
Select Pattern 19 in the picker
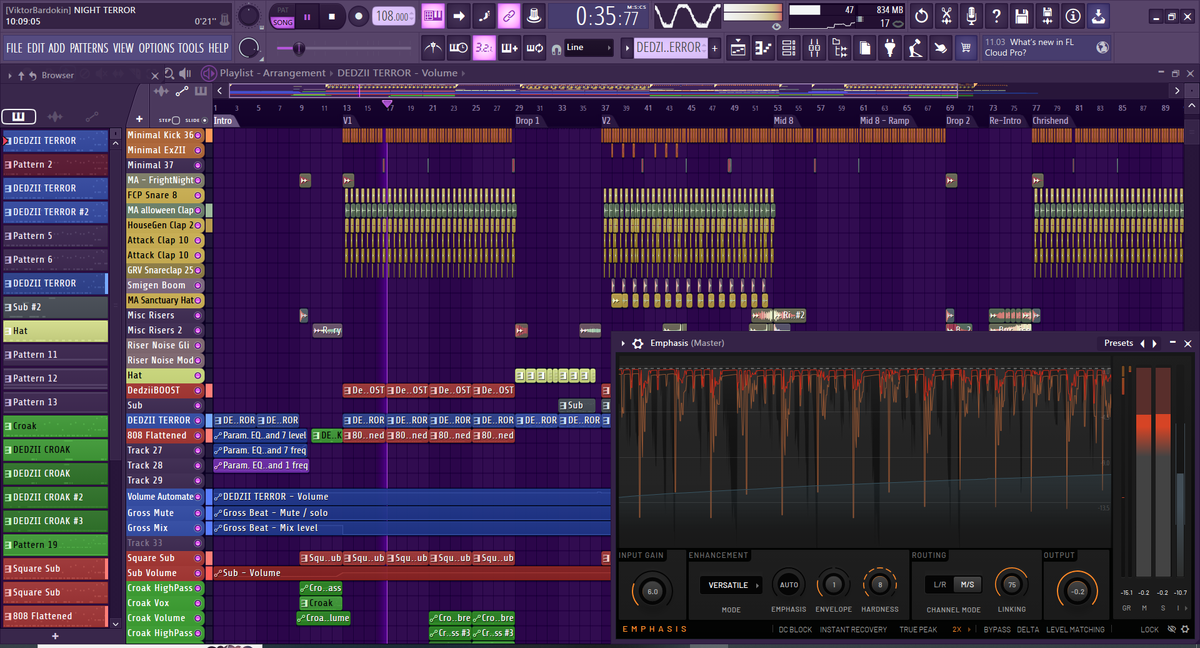[56, 545]
